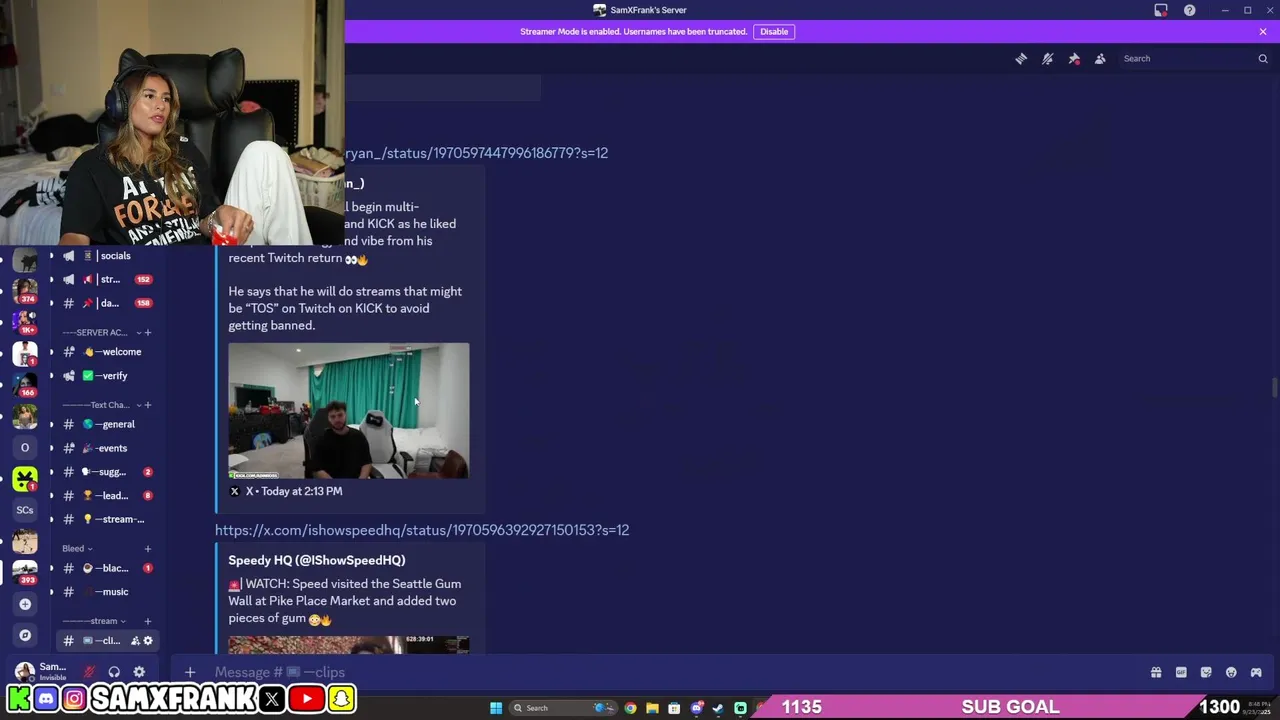Create channel in Bleed category
The width and height of the screenshot is (1280, 720).
(148, 548)
